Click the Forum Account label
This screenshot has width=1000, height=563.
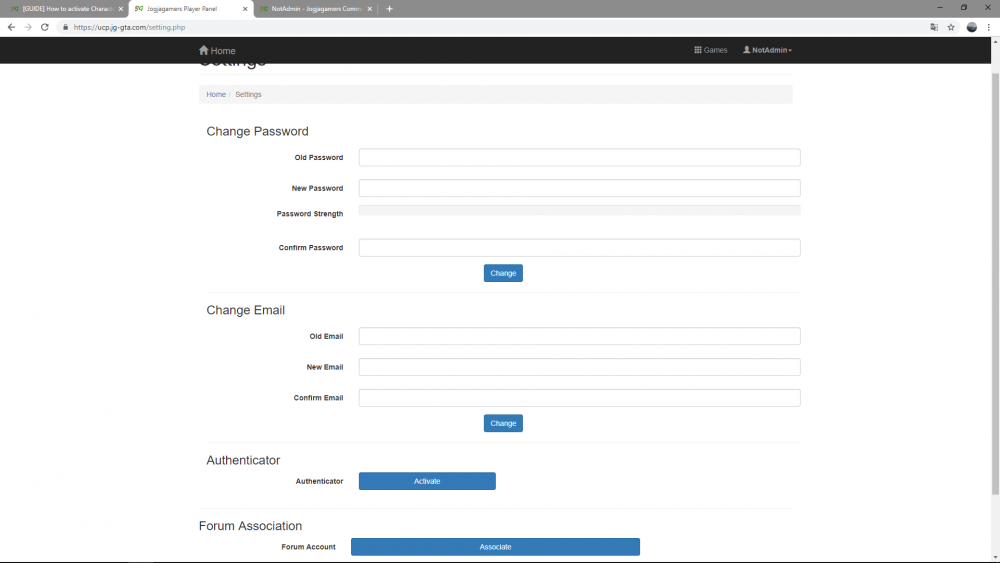point(308,547)
